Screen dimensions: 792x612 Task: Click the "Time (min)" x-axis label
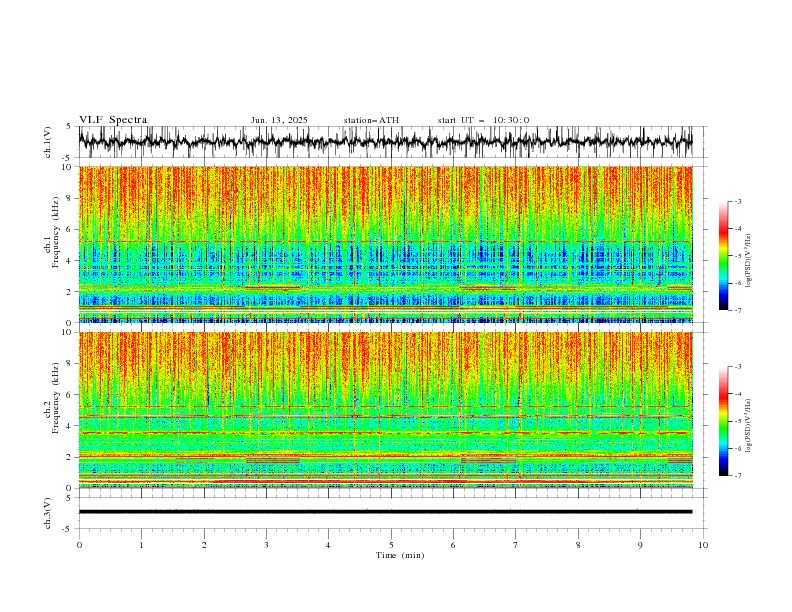point(400,555)
